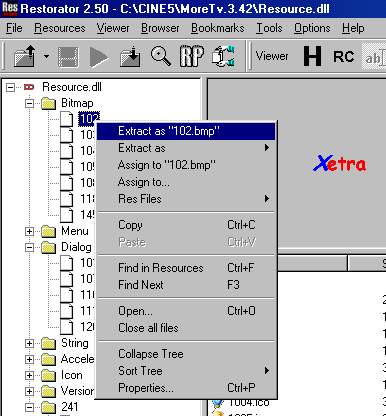Collapse the Dialog folder
The image size is (386, 416).
30,247
